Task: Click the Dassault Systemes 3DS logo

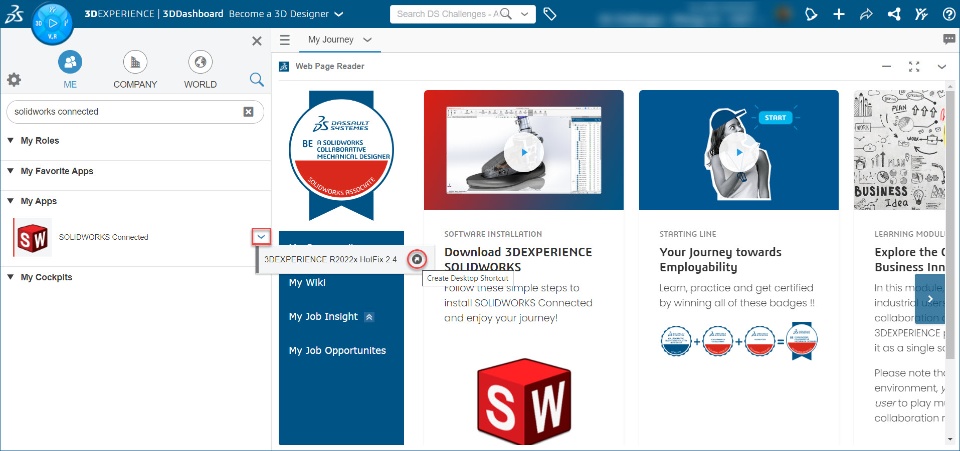Action: [x=13, y=13]
